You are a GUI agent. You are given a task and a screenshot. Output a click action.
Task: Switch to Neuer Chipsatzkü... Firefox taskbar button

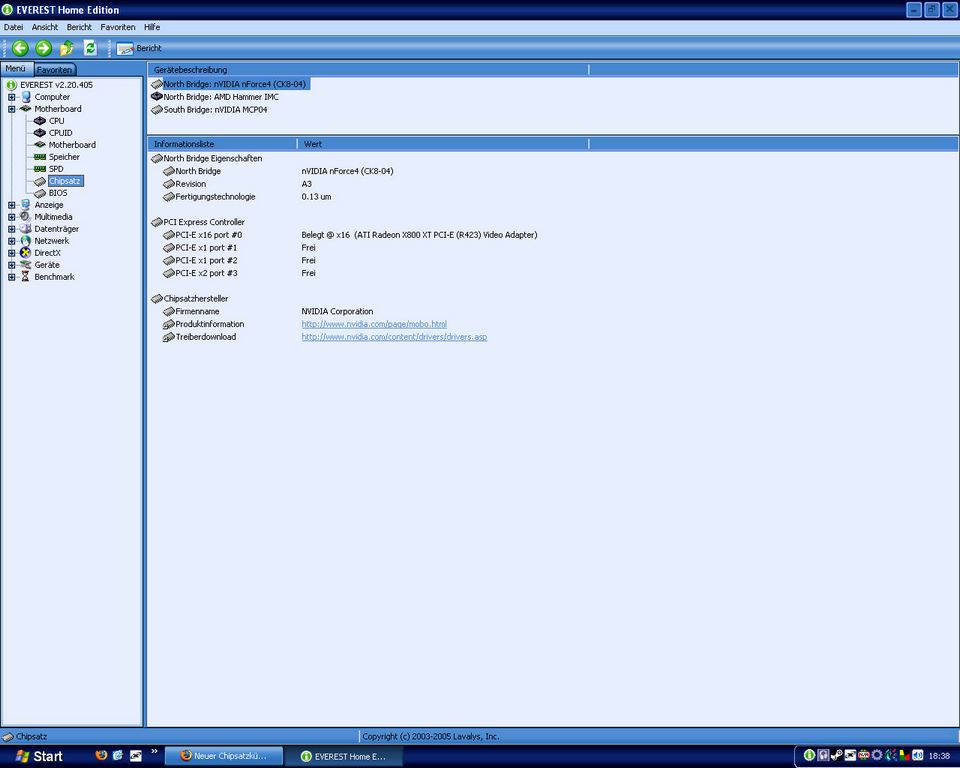click(x=225, y=756)
